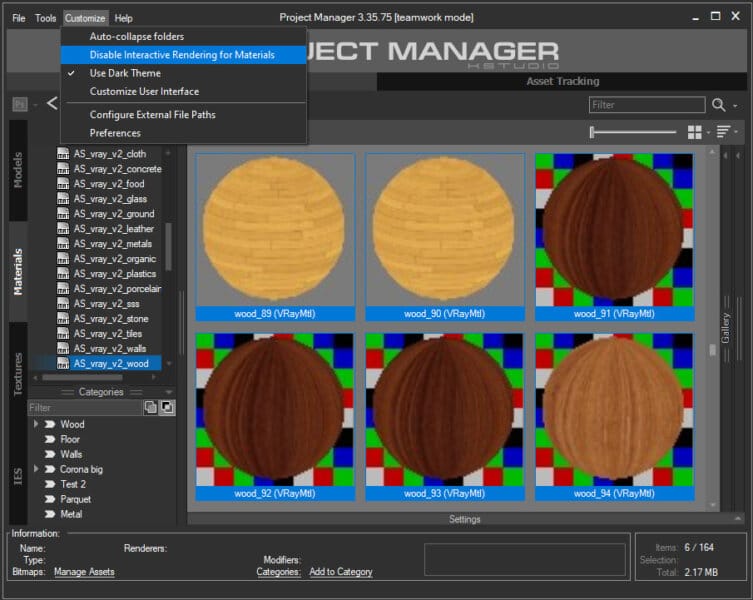Click the AS_vray_v2_leather library file icon
The image size is (753, 600).
click(63, 229)
